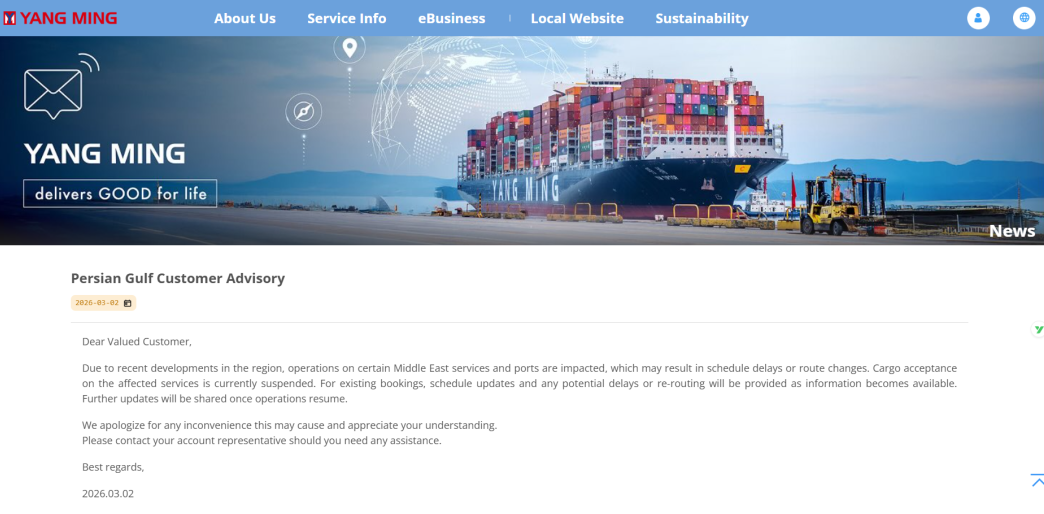Viewport: 1044px width, 514px height.
Task: Open the Service Info menu
Action: point(346,19)
